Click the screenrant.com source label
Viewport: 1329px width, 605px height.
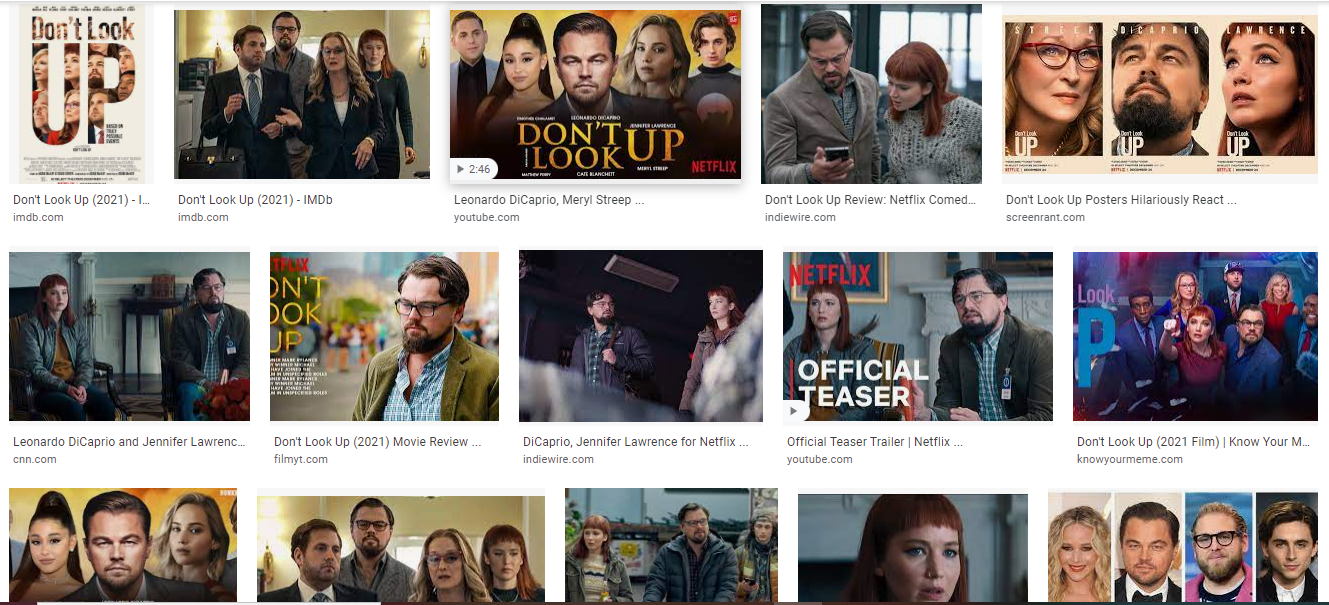pyautogui.click(x=1045, y=217)
